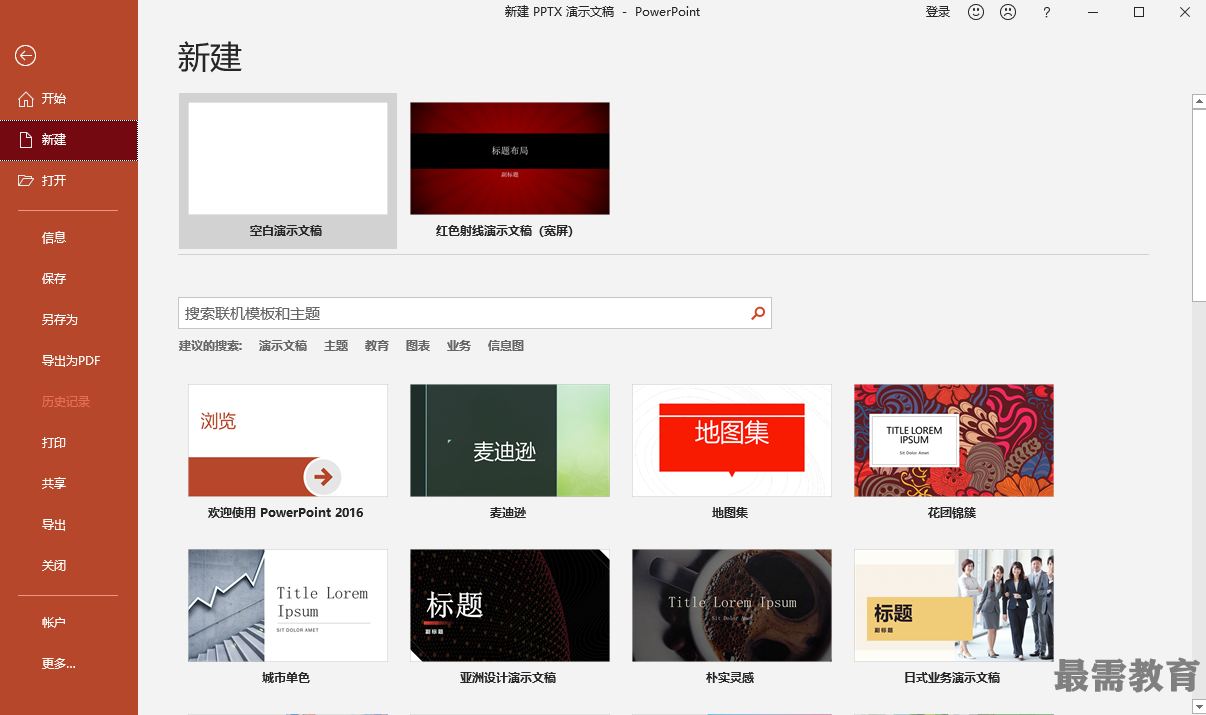The height and width of the screenshot is (715, 1206).
Task: Search suggested term 教育
Action: [377, 346]
